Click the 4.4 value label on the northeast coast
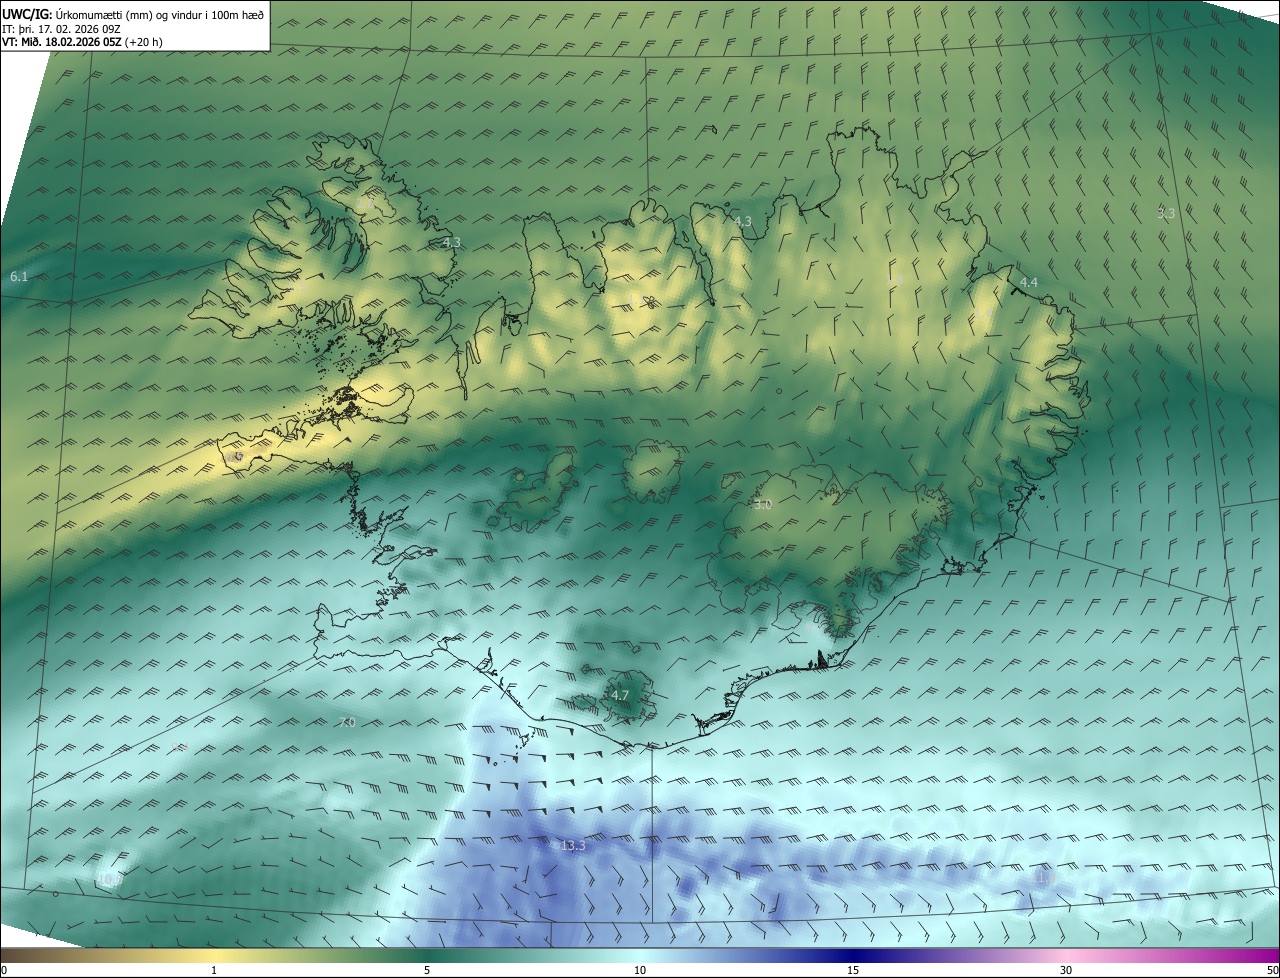1280x978 pixels. pos(1028,283)
